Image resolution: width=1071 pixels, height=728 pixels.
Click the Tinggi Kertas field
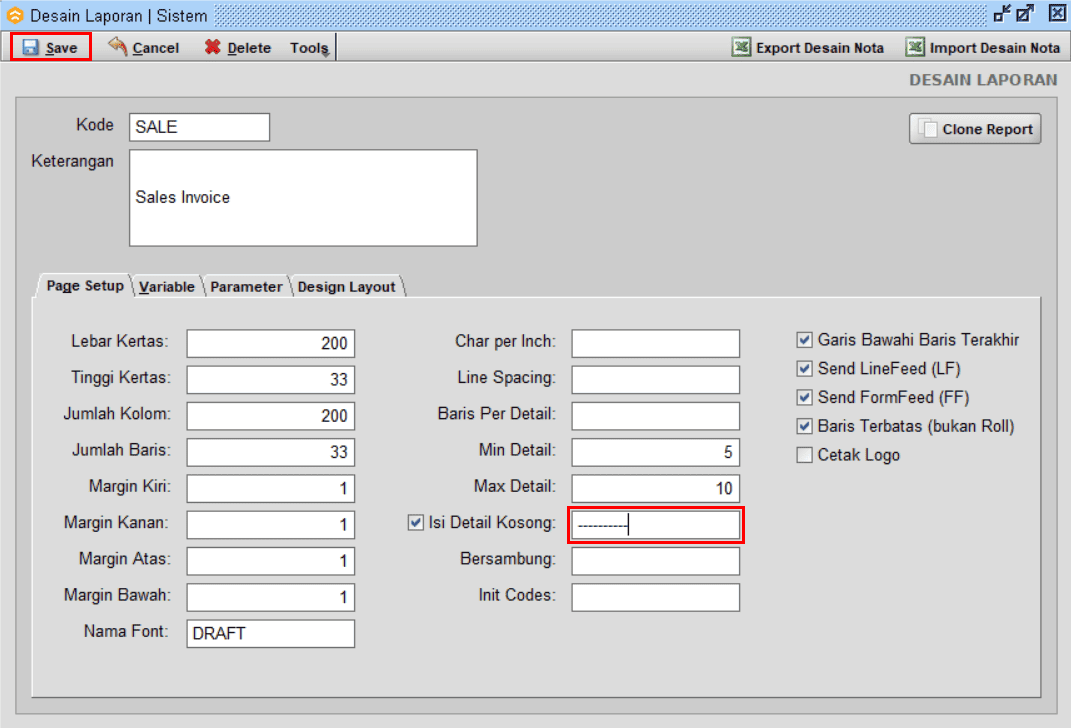pos(270,380)
